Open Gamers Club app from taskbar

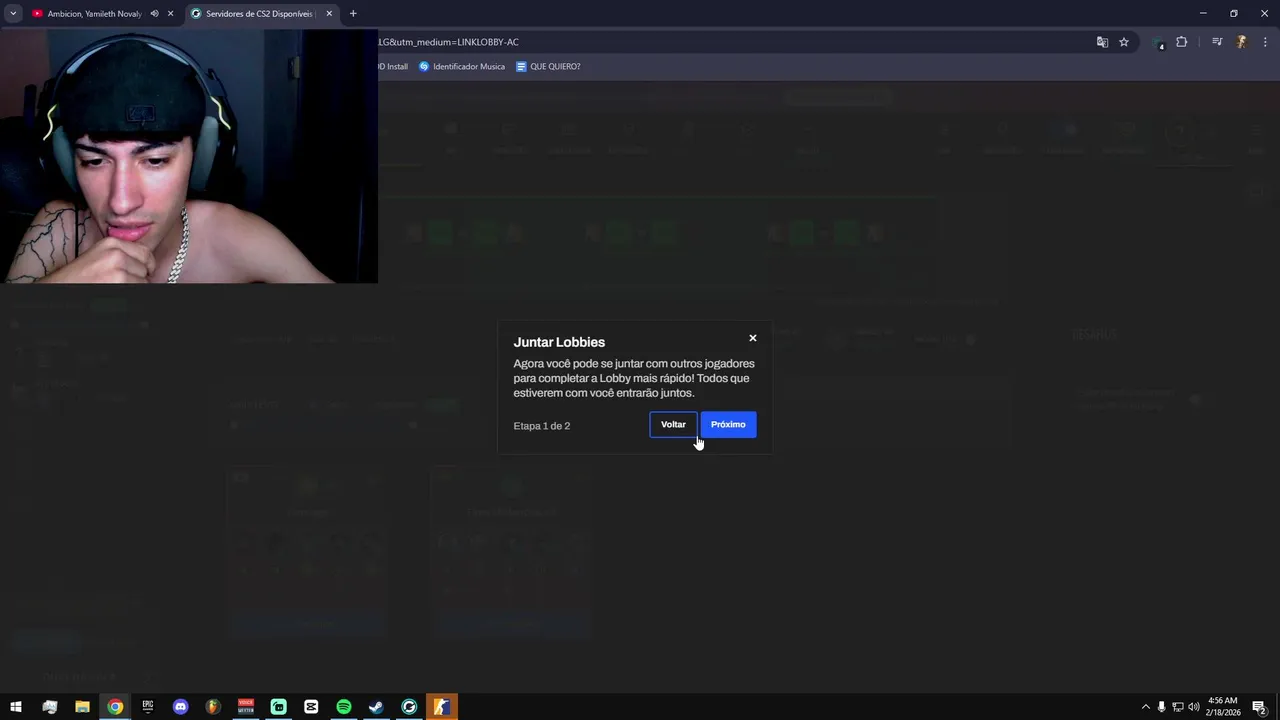click(x=409, y=707)
